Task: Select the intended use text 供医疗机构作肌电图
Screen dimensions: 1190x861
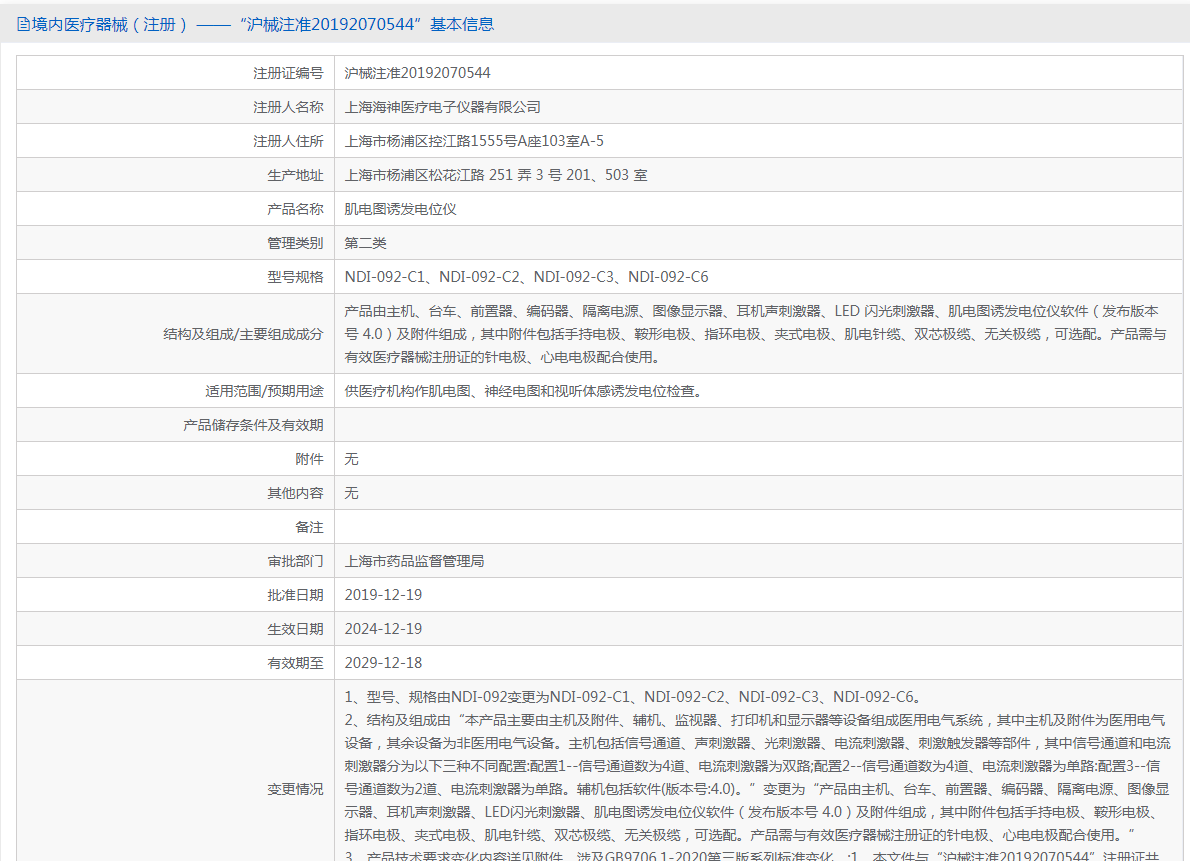Action: 525,391
